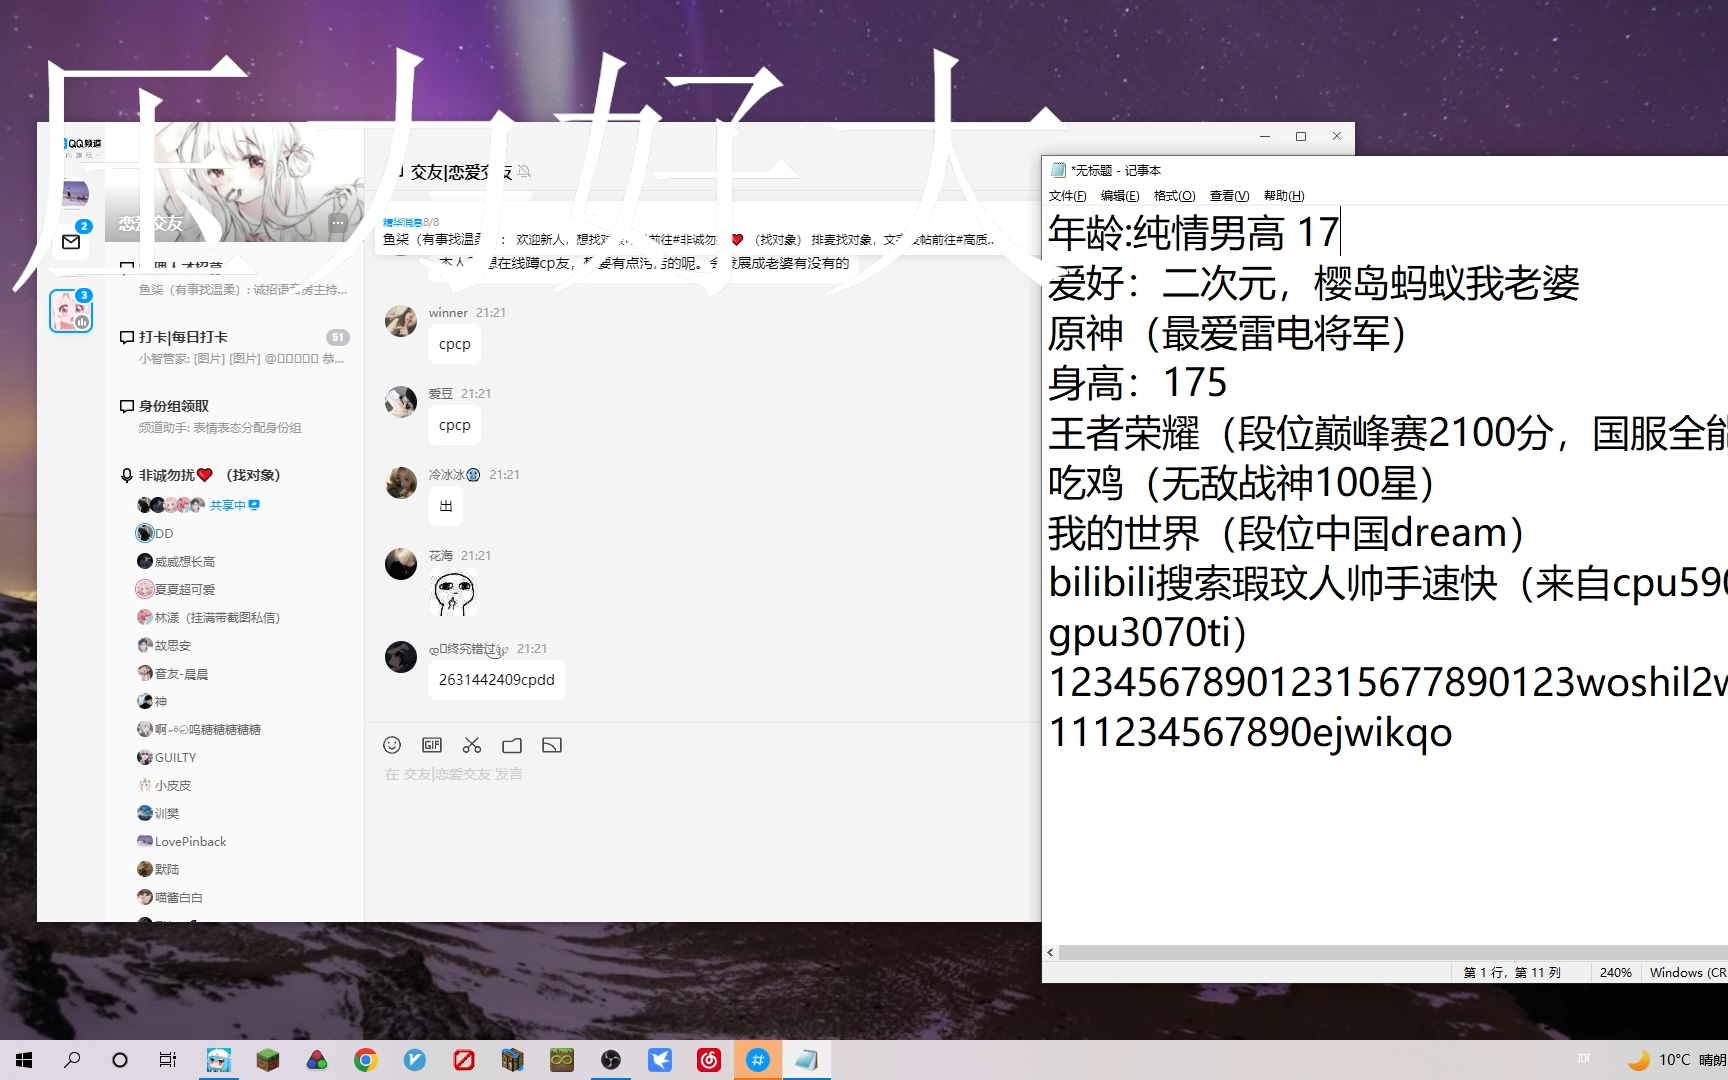
Task: Open Cortana circle on taskbar
Action: pyautogui.click(x=120, y=1060)
